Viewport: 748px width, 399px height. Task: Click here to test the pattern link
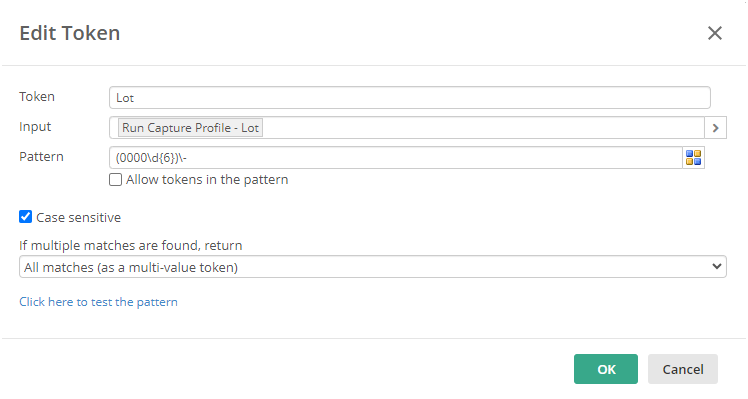click(x=98, y=302)
